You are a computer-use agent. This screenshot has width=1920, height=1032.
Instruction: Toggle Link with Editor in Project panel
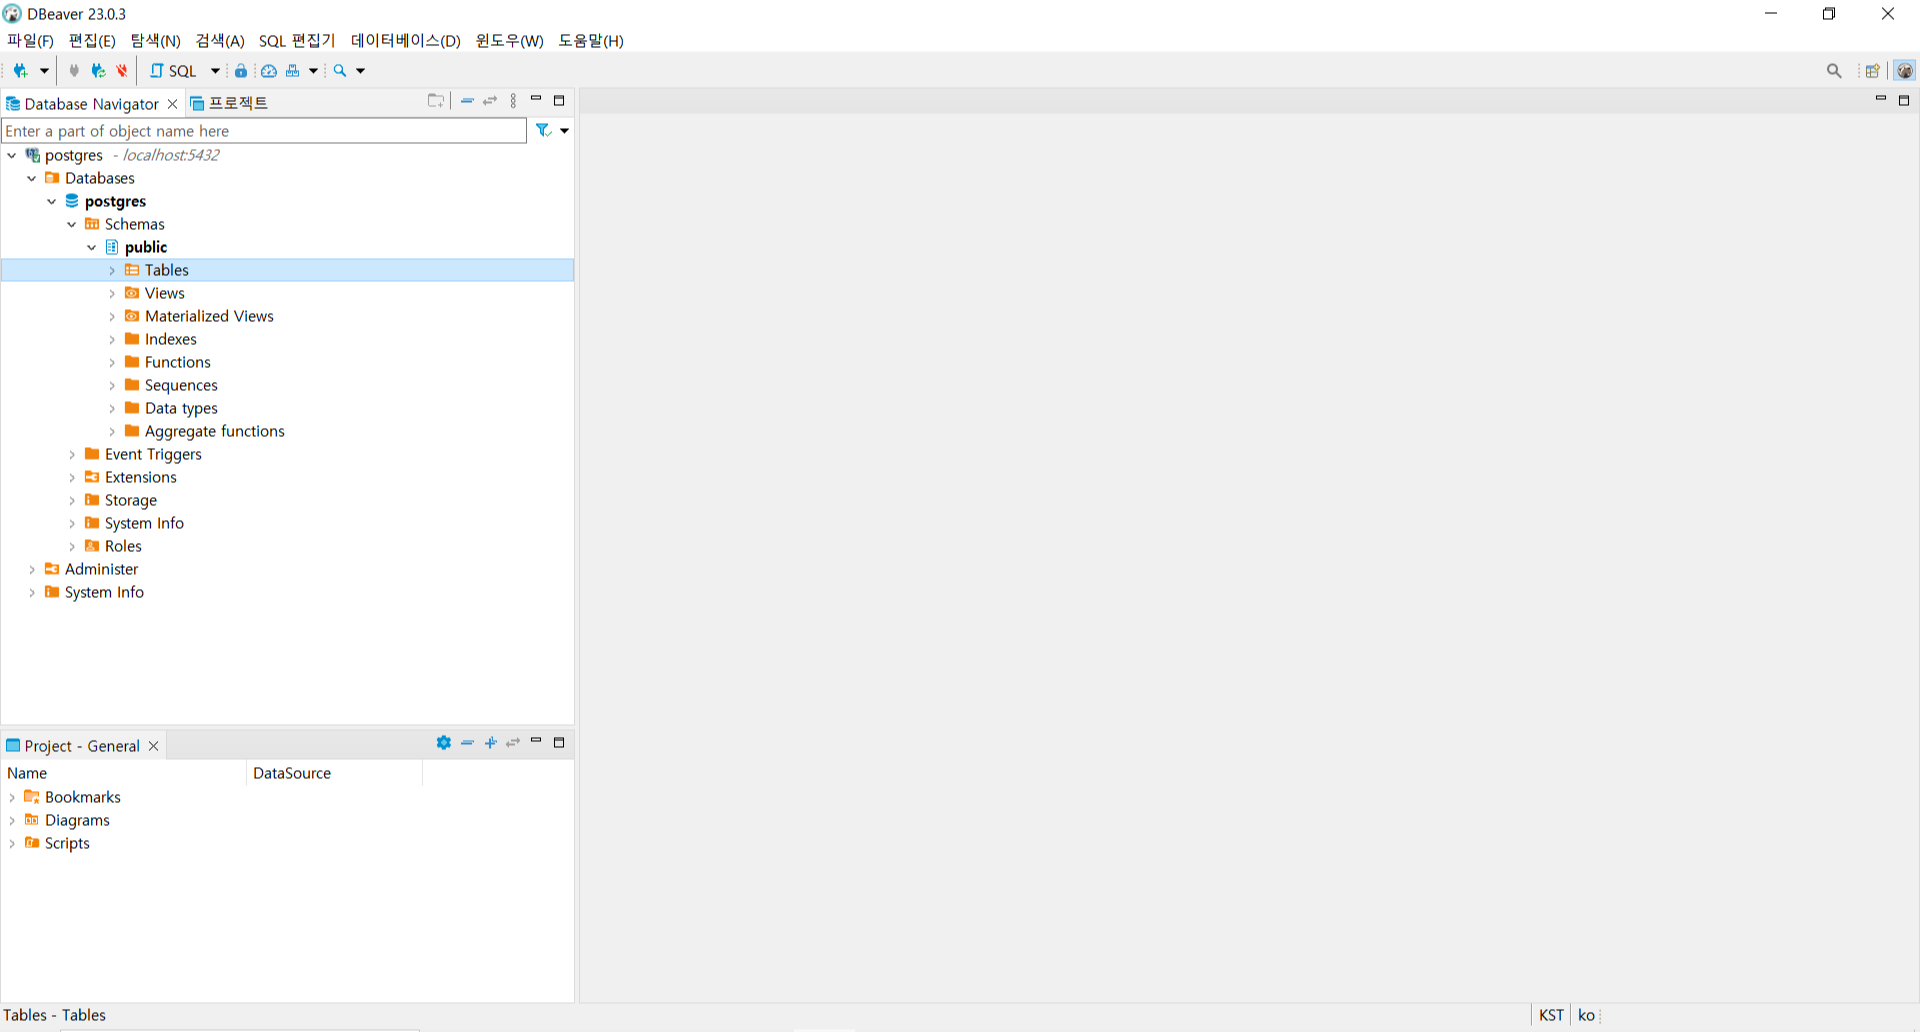coord(513,743)
